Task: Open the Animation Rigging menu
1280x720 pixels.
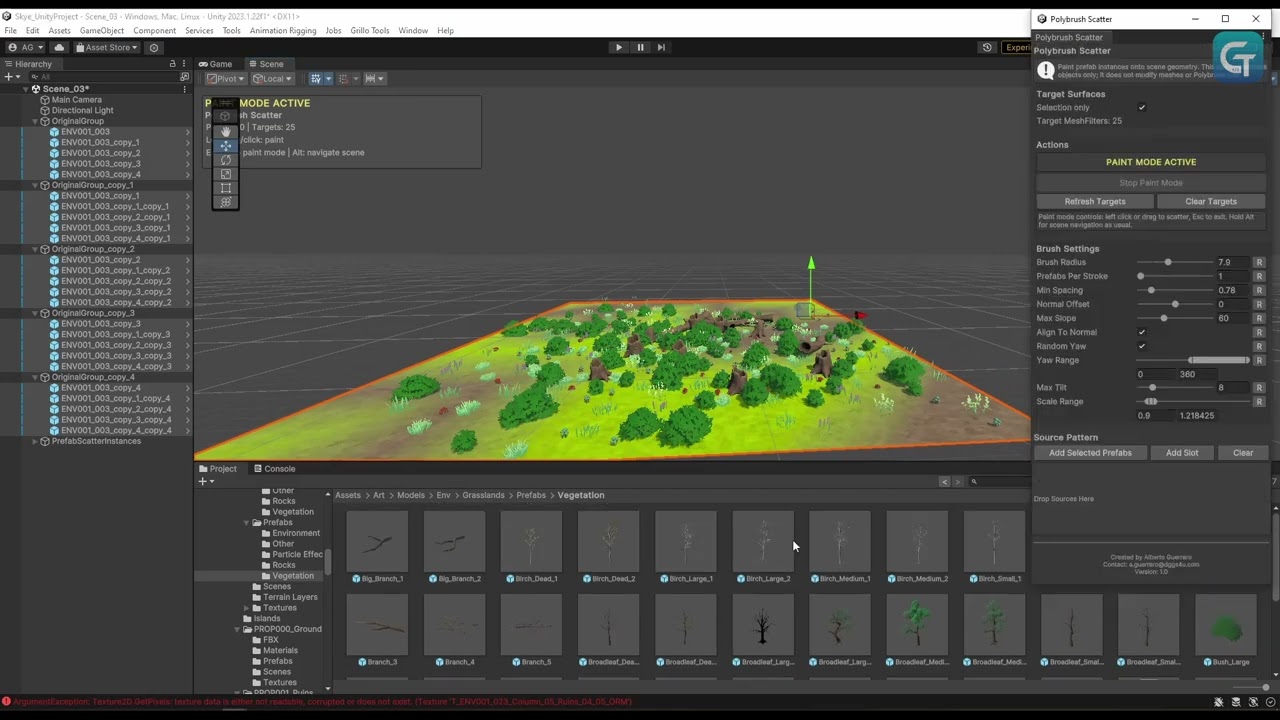Action: tap(283, 31)
